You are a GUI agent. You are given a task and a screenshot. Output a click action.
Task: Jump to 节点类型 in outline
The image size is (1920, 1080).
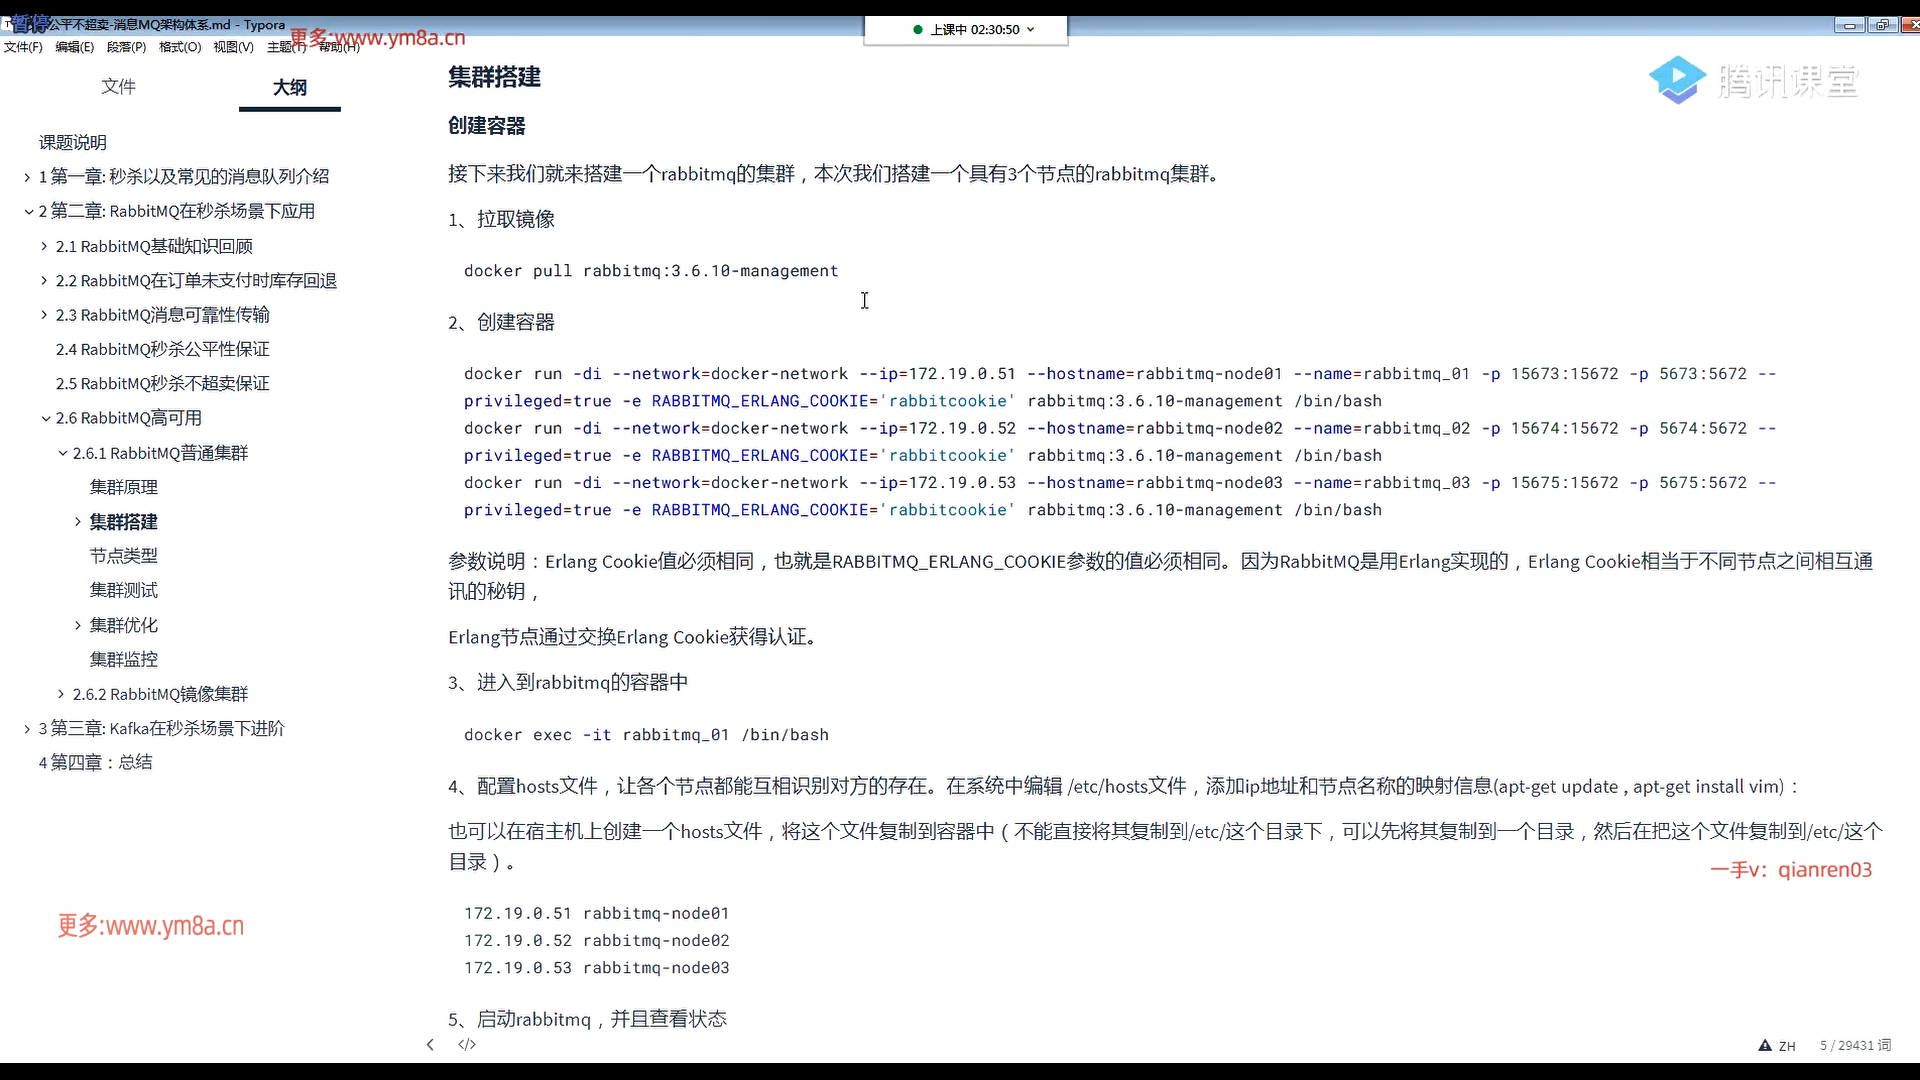coord(124,556)
